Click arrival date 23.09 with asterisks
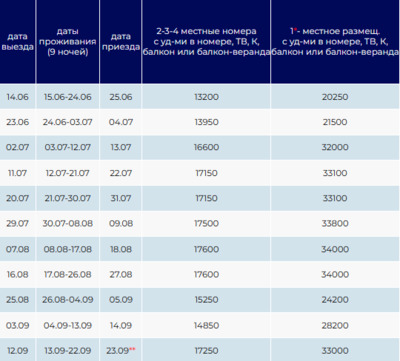This screenshot has height=361, width=400. (x=121, y=351)
